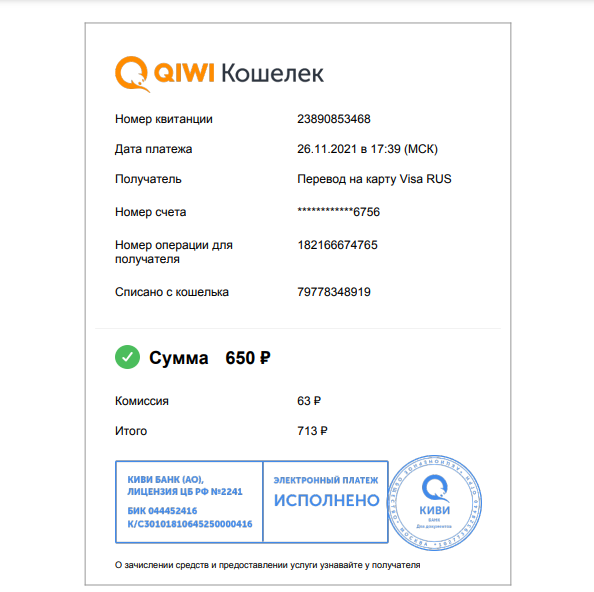Select operation number 182166674765
Screen dimensions: 594x592
[x=338, y=245]
